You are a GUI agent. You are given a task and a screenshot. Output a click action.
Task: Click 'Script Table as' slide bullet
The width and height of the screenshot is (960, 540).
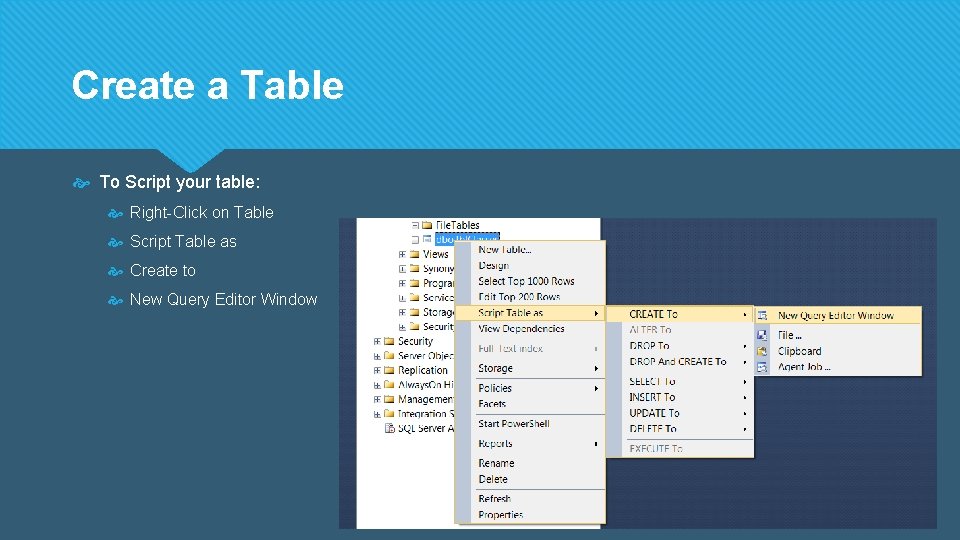click(183, 241)
